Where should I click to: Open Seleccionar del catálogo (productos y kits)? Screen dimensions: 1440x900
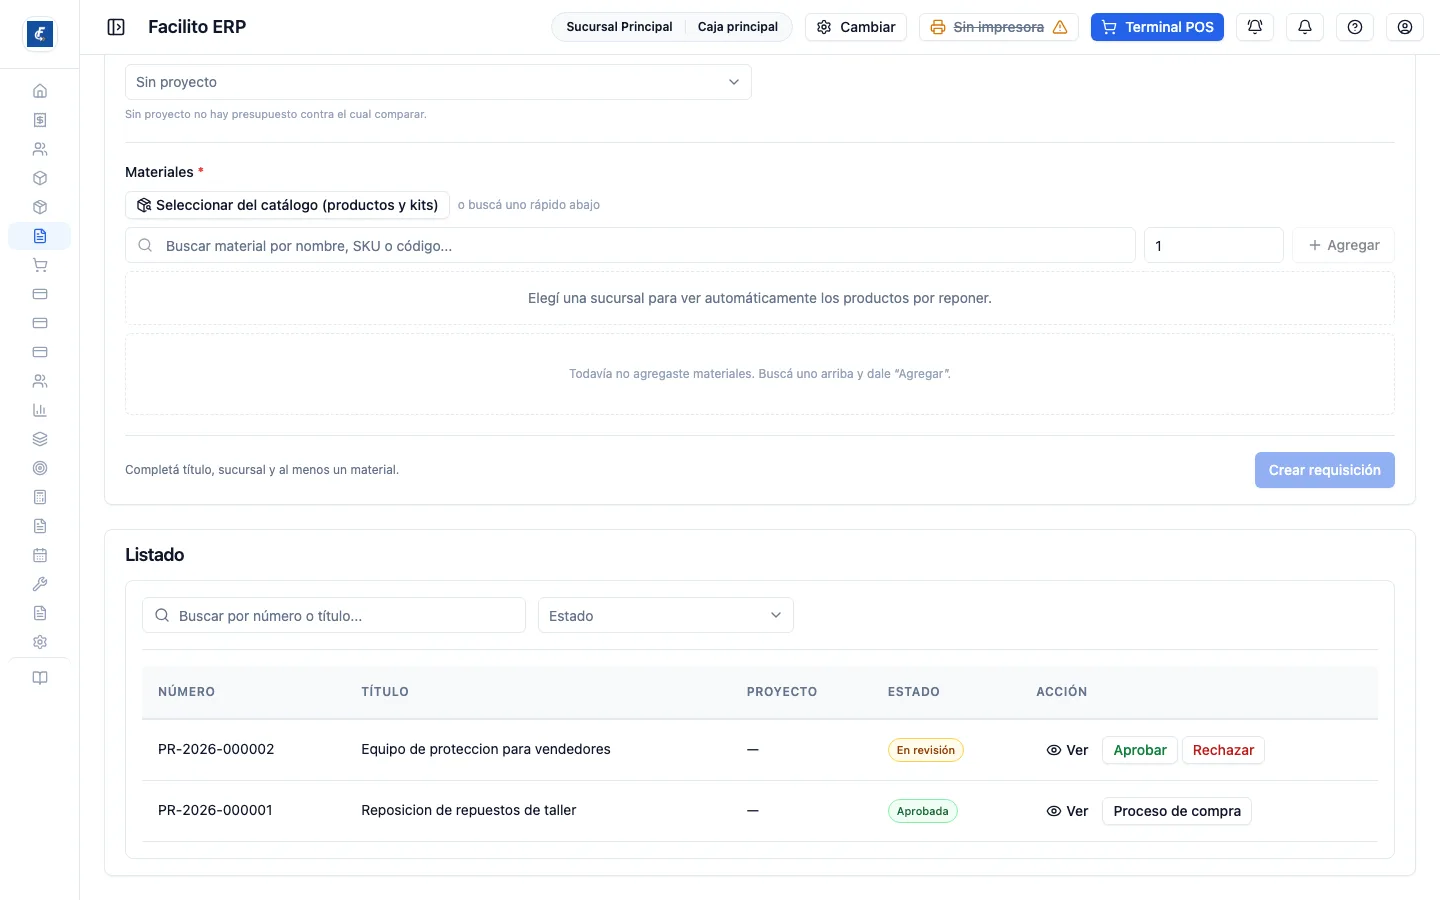pos(287,205)
